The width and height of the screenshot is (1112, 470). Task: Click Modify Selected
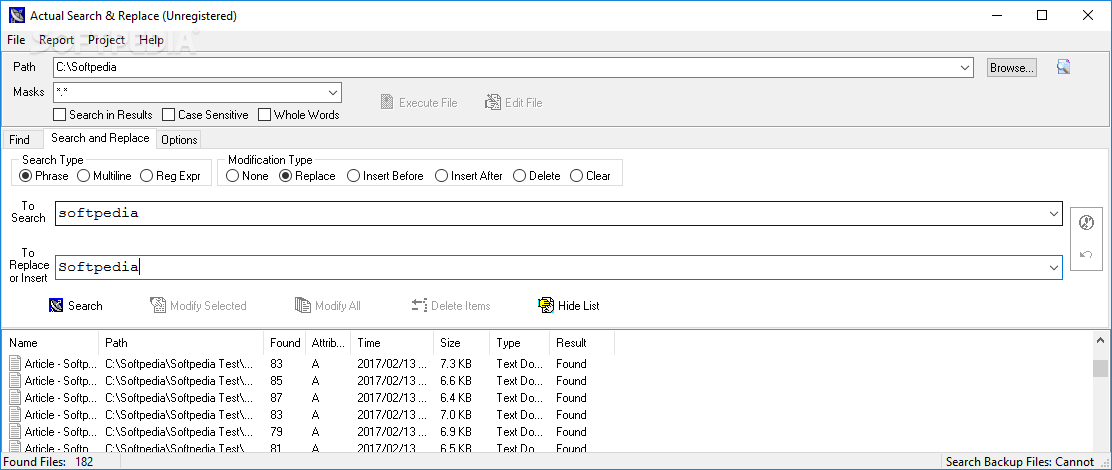[x=199, y=306]
